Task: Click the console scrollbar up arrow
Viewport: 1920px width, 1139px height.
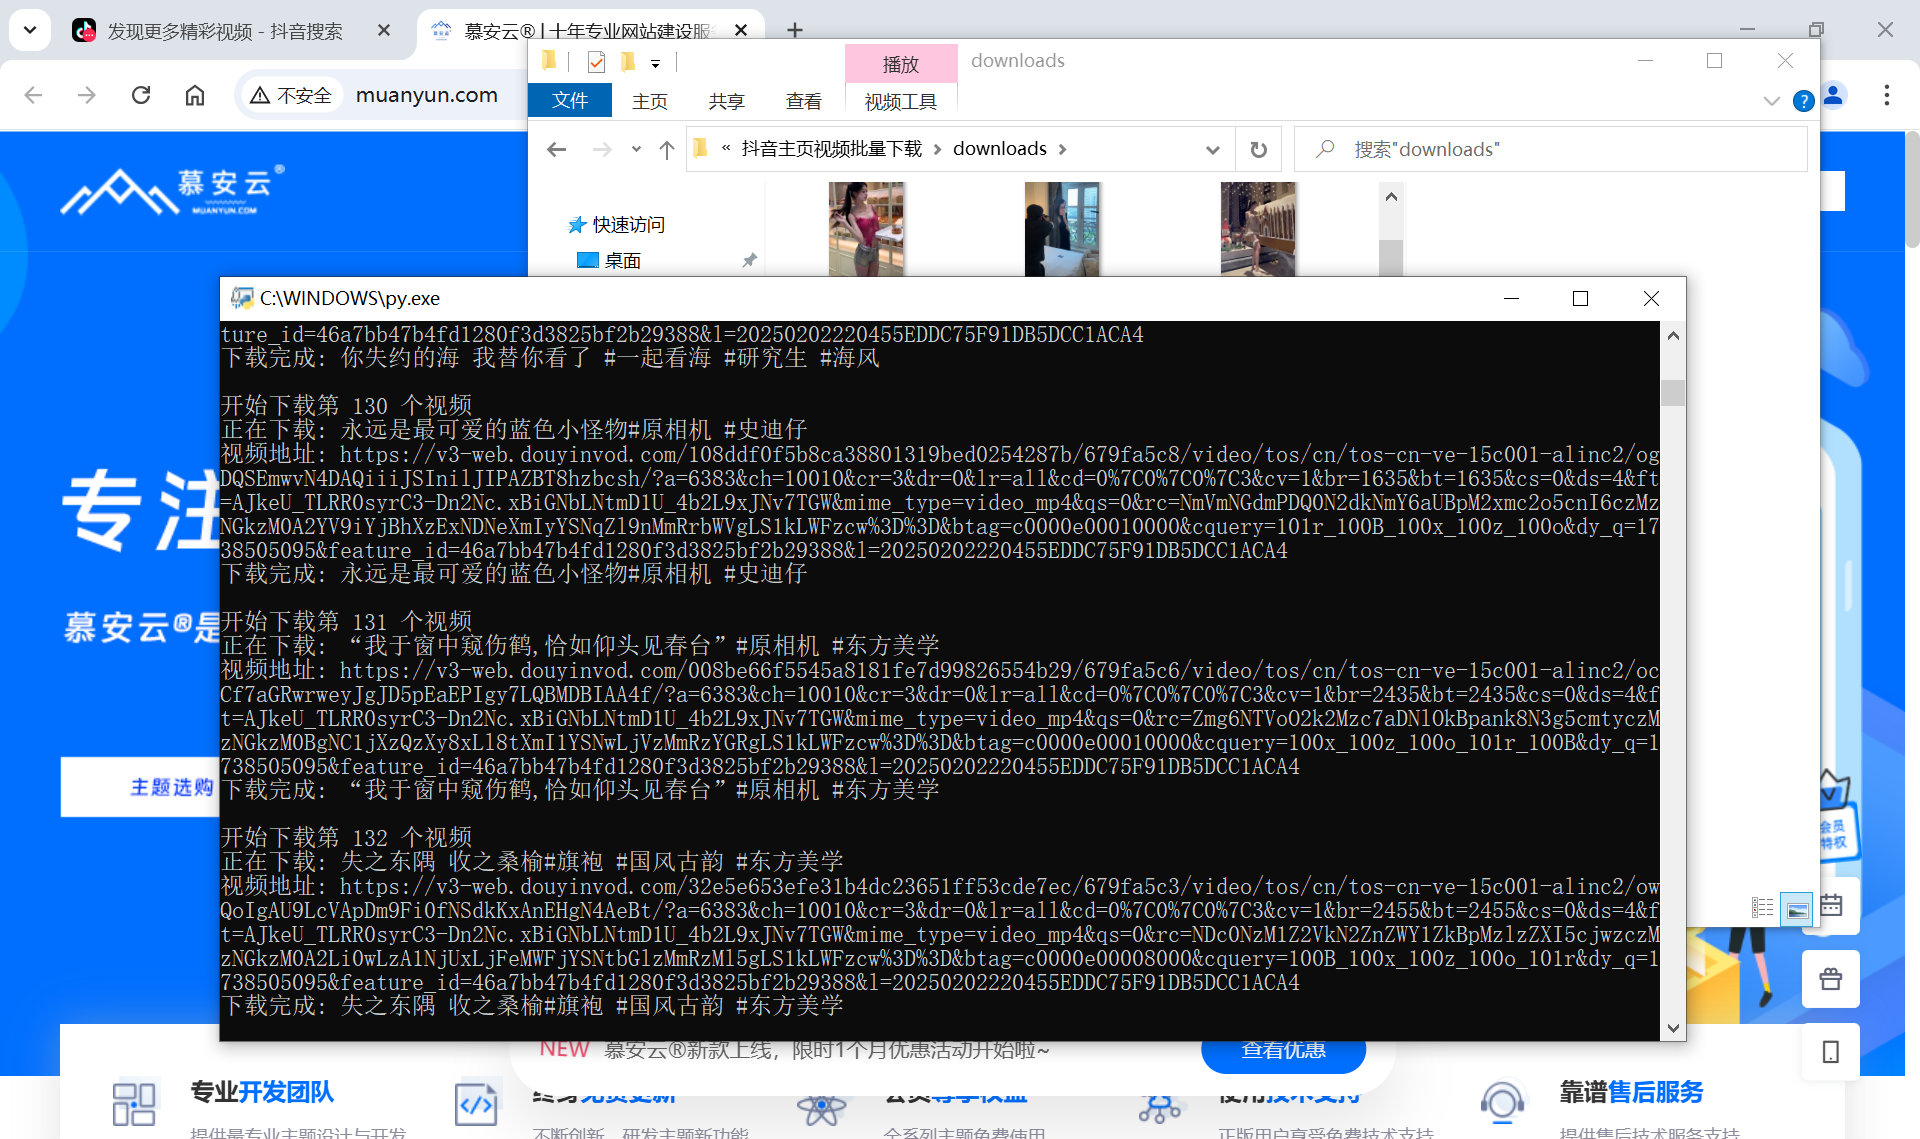Action: coord(1673,336)
